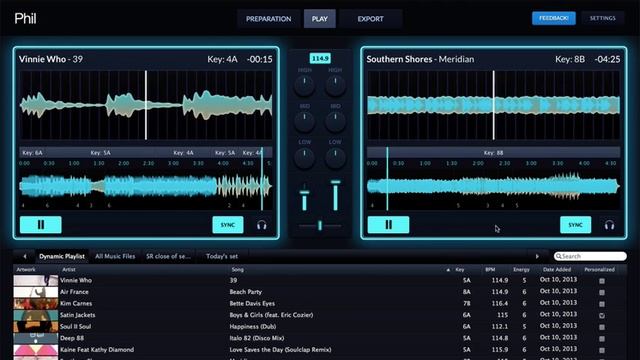Image resolution: width=640 pixels, height=360 pixels.
Task: Toggle Personalized checkbox for Satin Jackets
Action: coord(602,316)
